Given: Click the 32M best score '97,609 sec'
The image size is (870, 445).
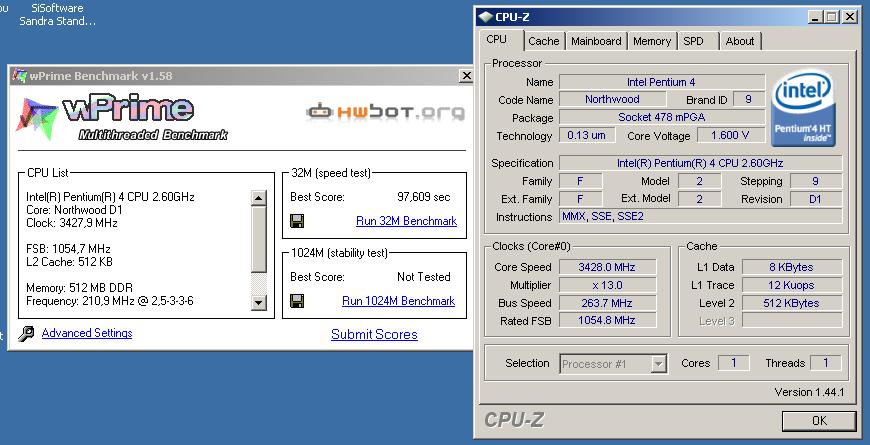Looking at the screenshot, I should point(424,197).
